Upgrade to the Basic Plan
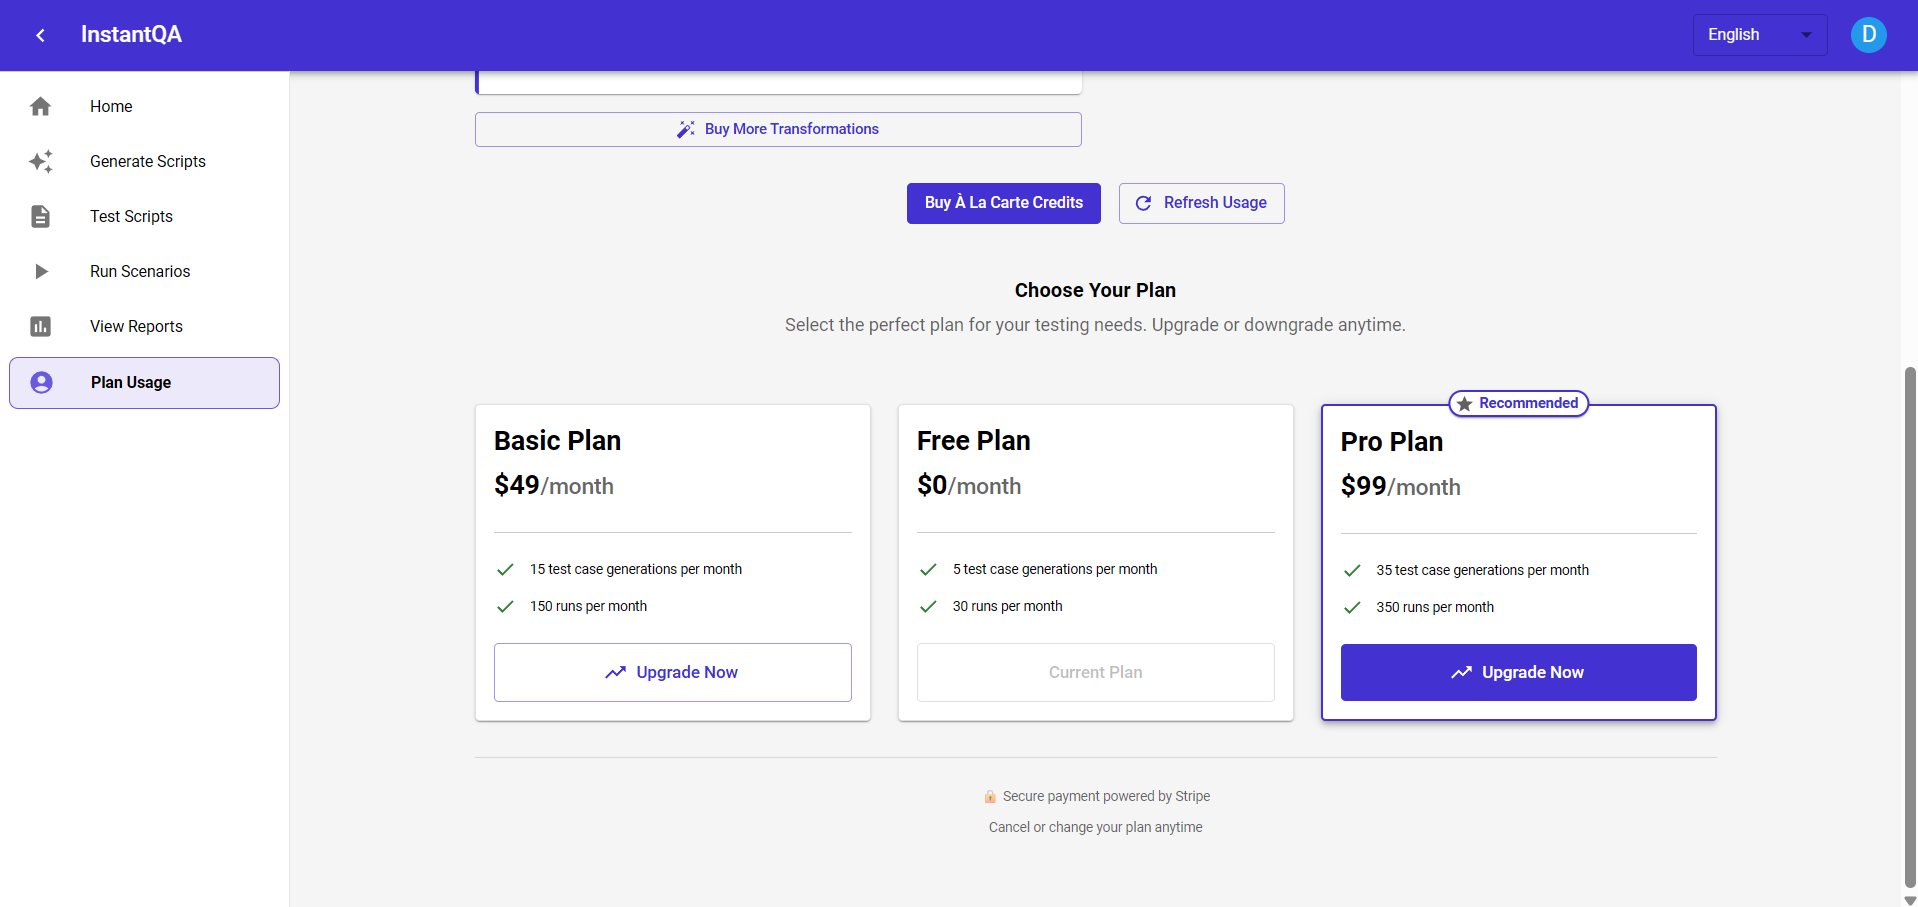1918x907 pixels. click(672, 672)
